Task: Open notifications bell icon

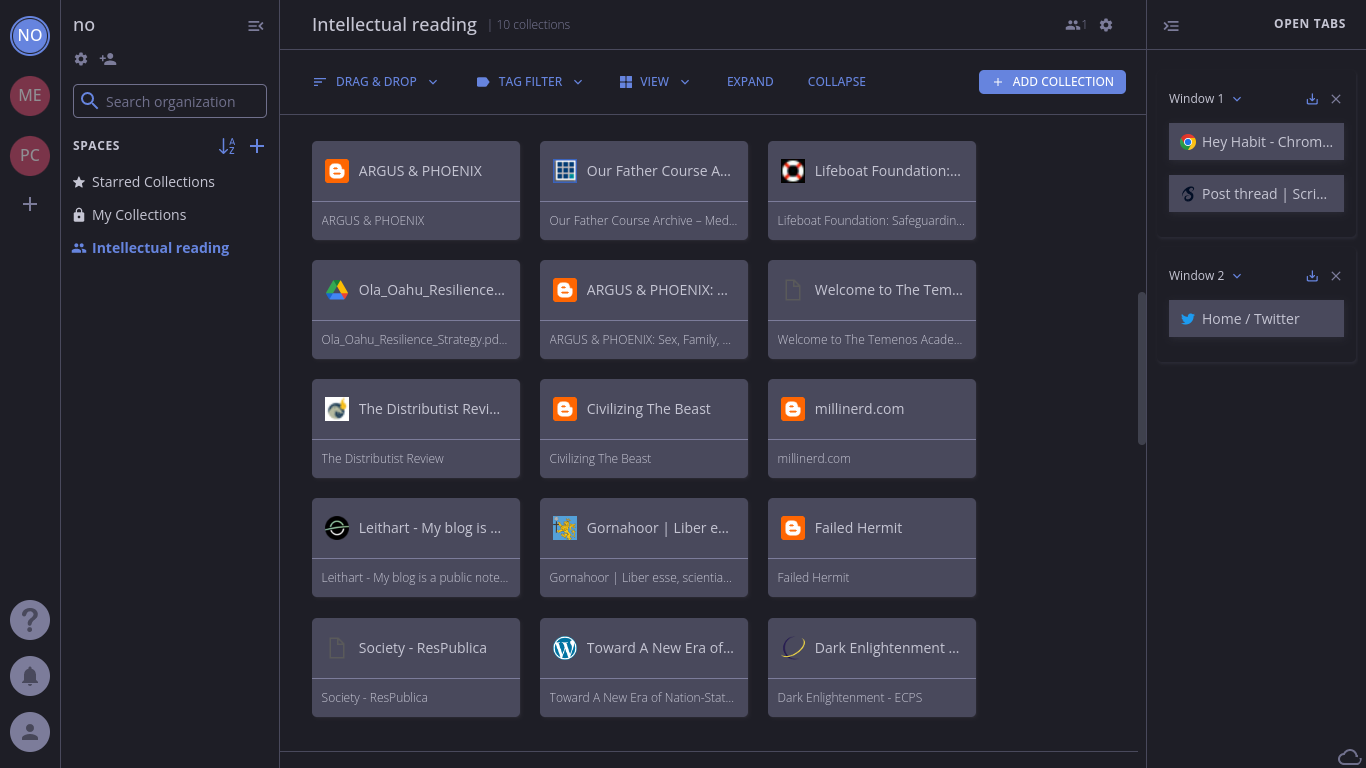Action: [30, 676]
